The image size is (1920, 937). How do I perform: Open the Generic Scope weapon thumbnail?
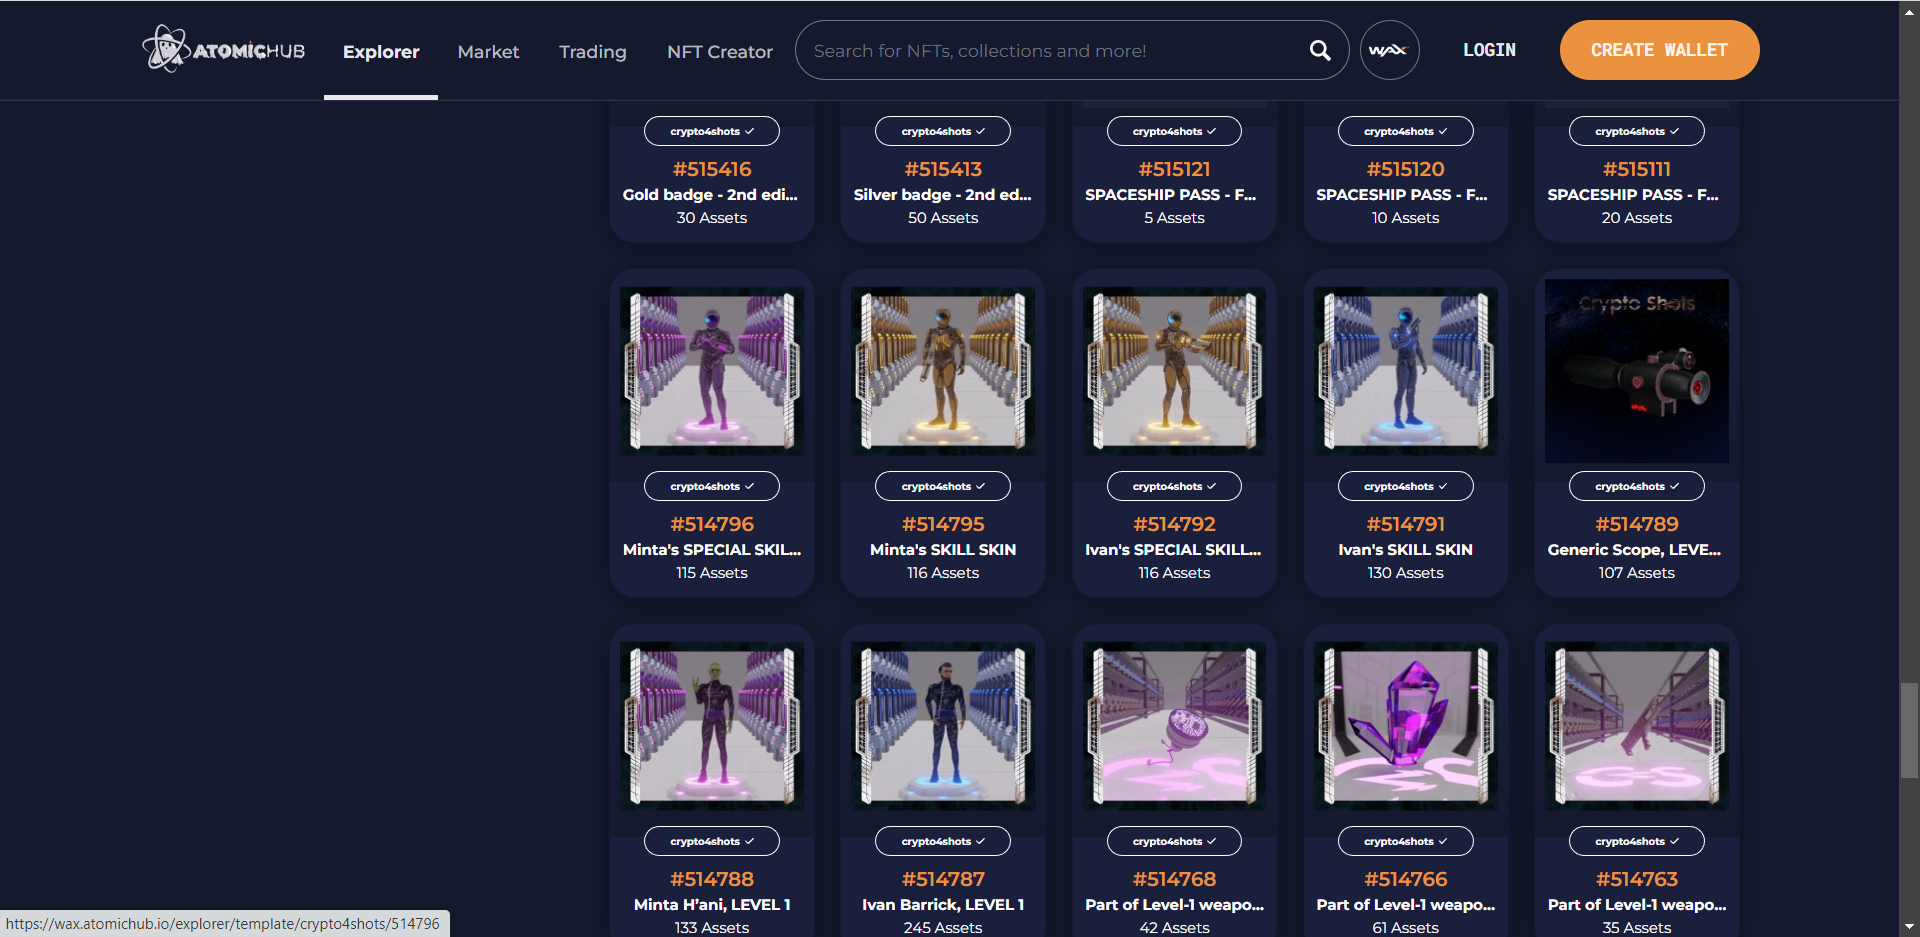pos(1636,371)
